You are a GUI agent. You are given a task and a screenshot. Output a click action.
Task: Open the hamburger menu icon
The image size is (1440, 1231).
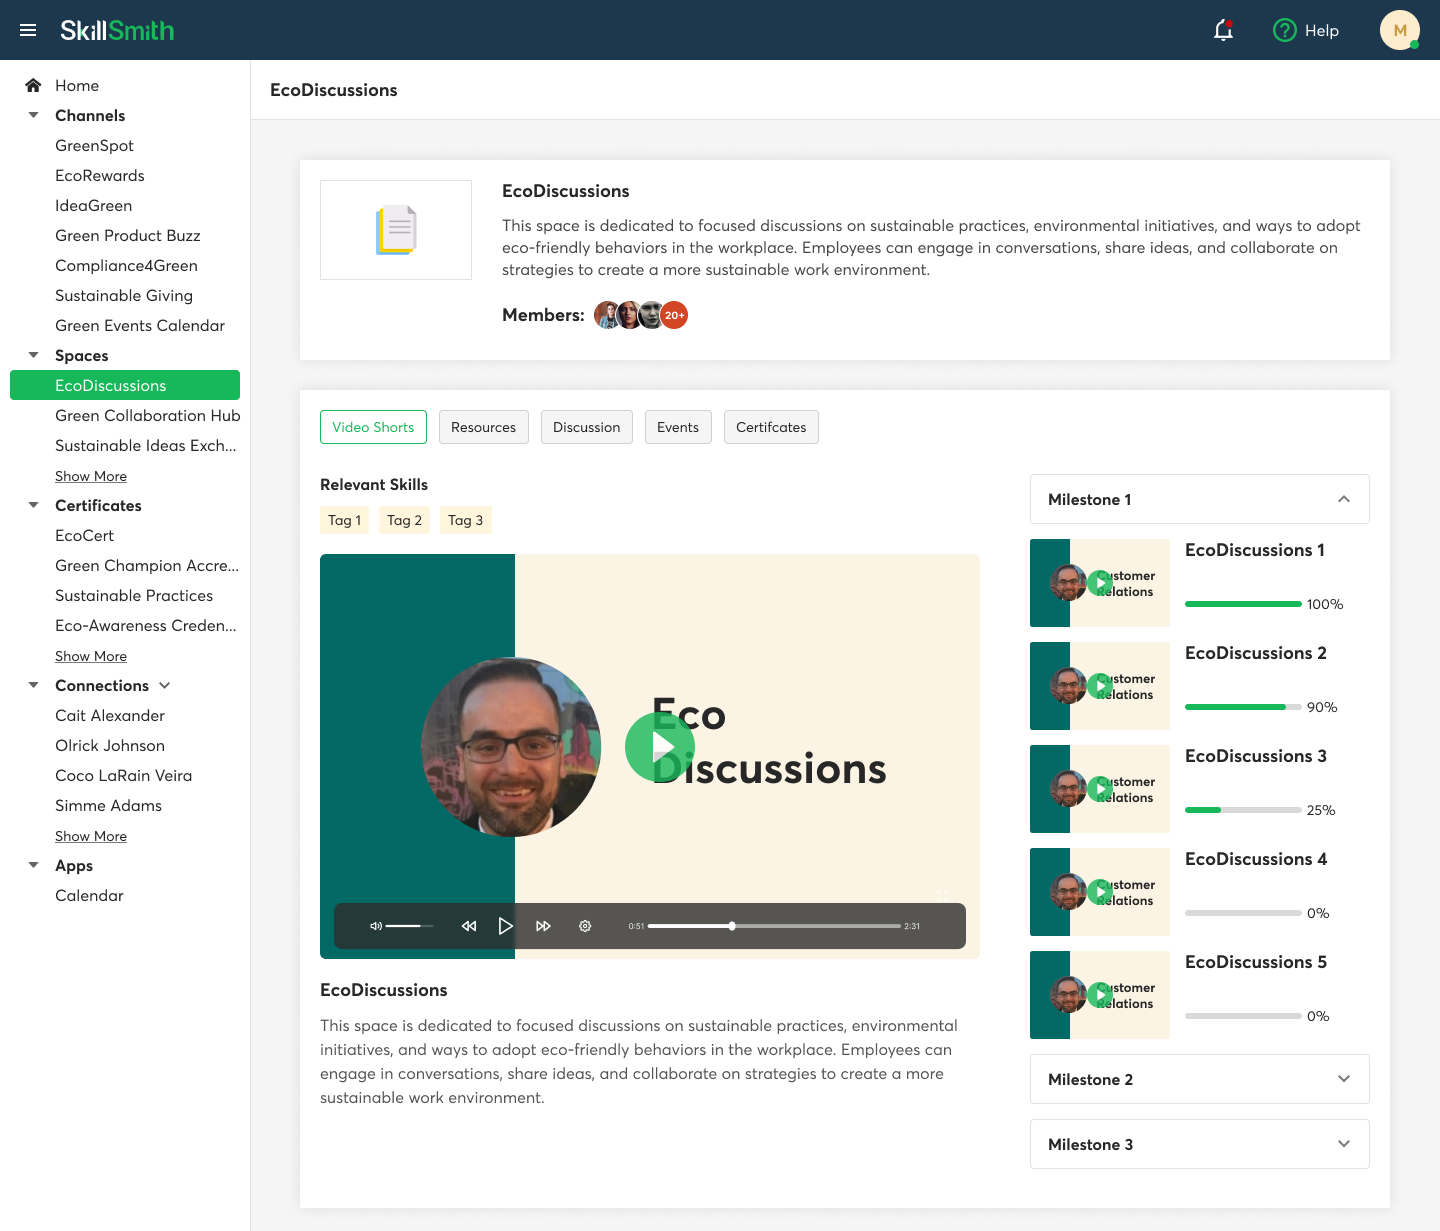[x=28, y=30]
